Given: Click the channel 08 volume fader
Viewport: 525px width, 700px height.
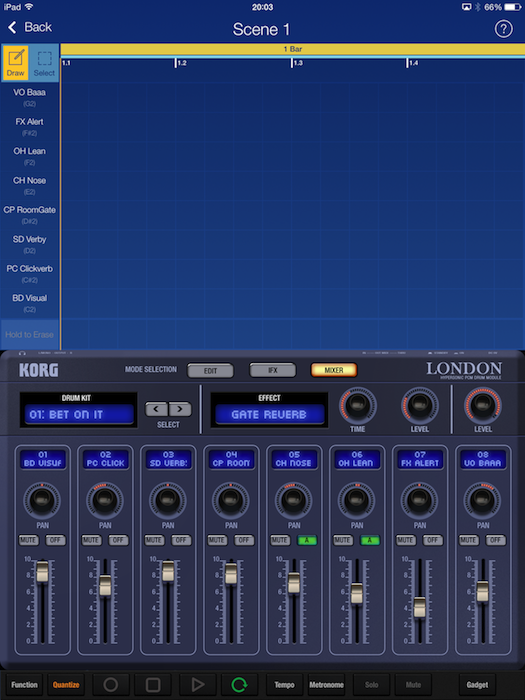Looking at the screenshot, I should coord(483,591).
